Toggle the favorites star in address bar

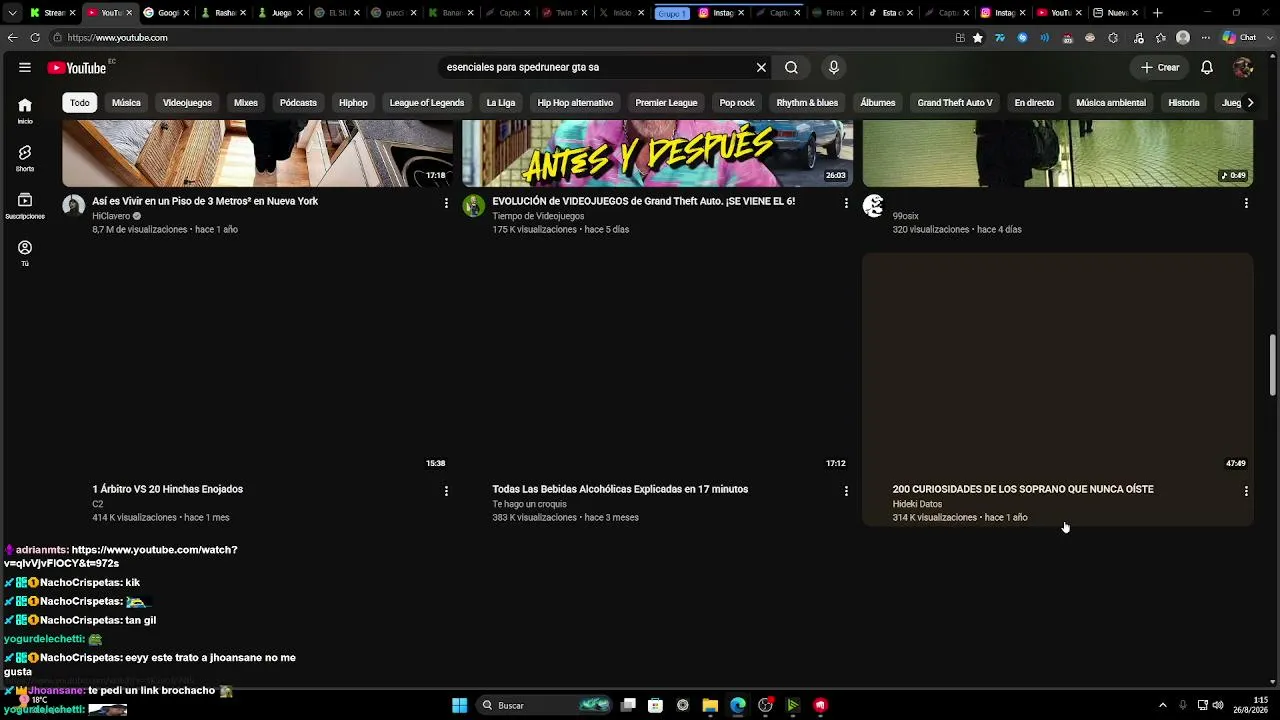coord(978,37)
